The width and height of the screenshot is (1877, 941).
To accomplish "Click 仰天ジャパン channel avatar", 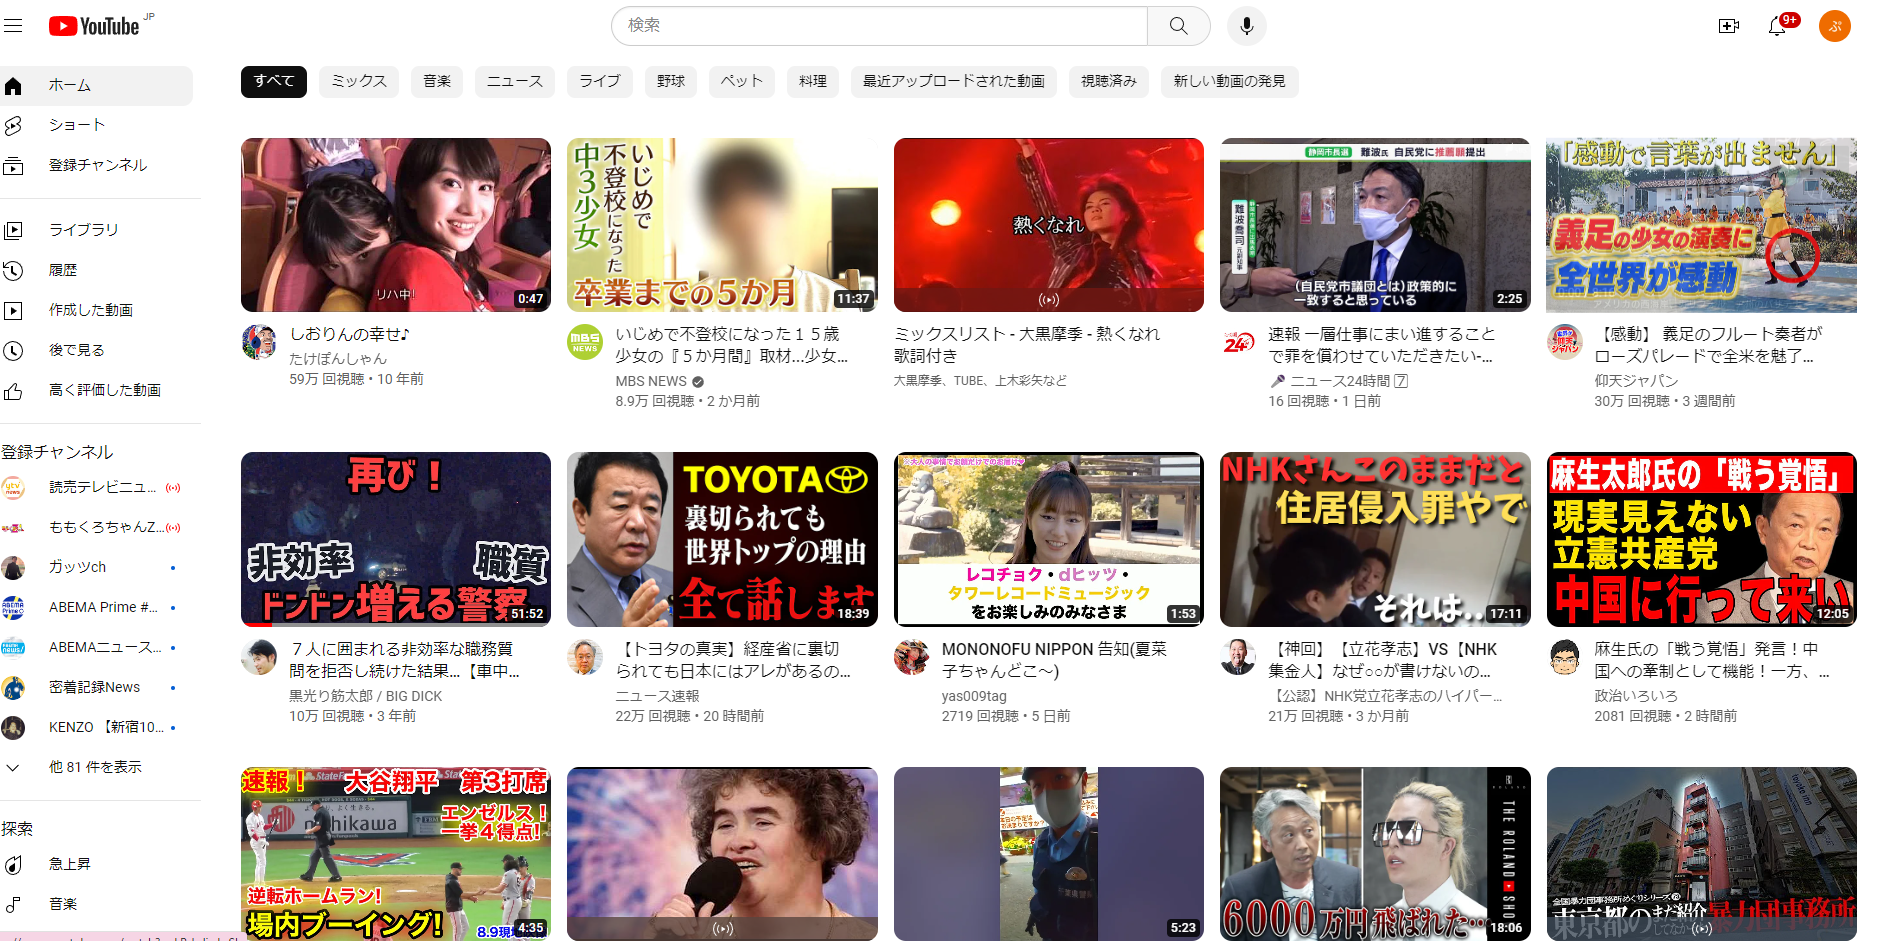I will click(x=1564, y=342).
